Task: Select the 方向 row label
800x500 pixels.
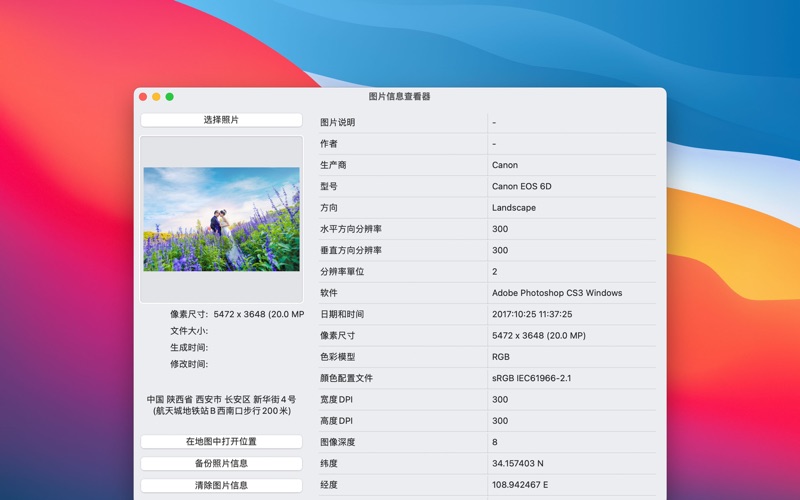Action: pos(329,208)
